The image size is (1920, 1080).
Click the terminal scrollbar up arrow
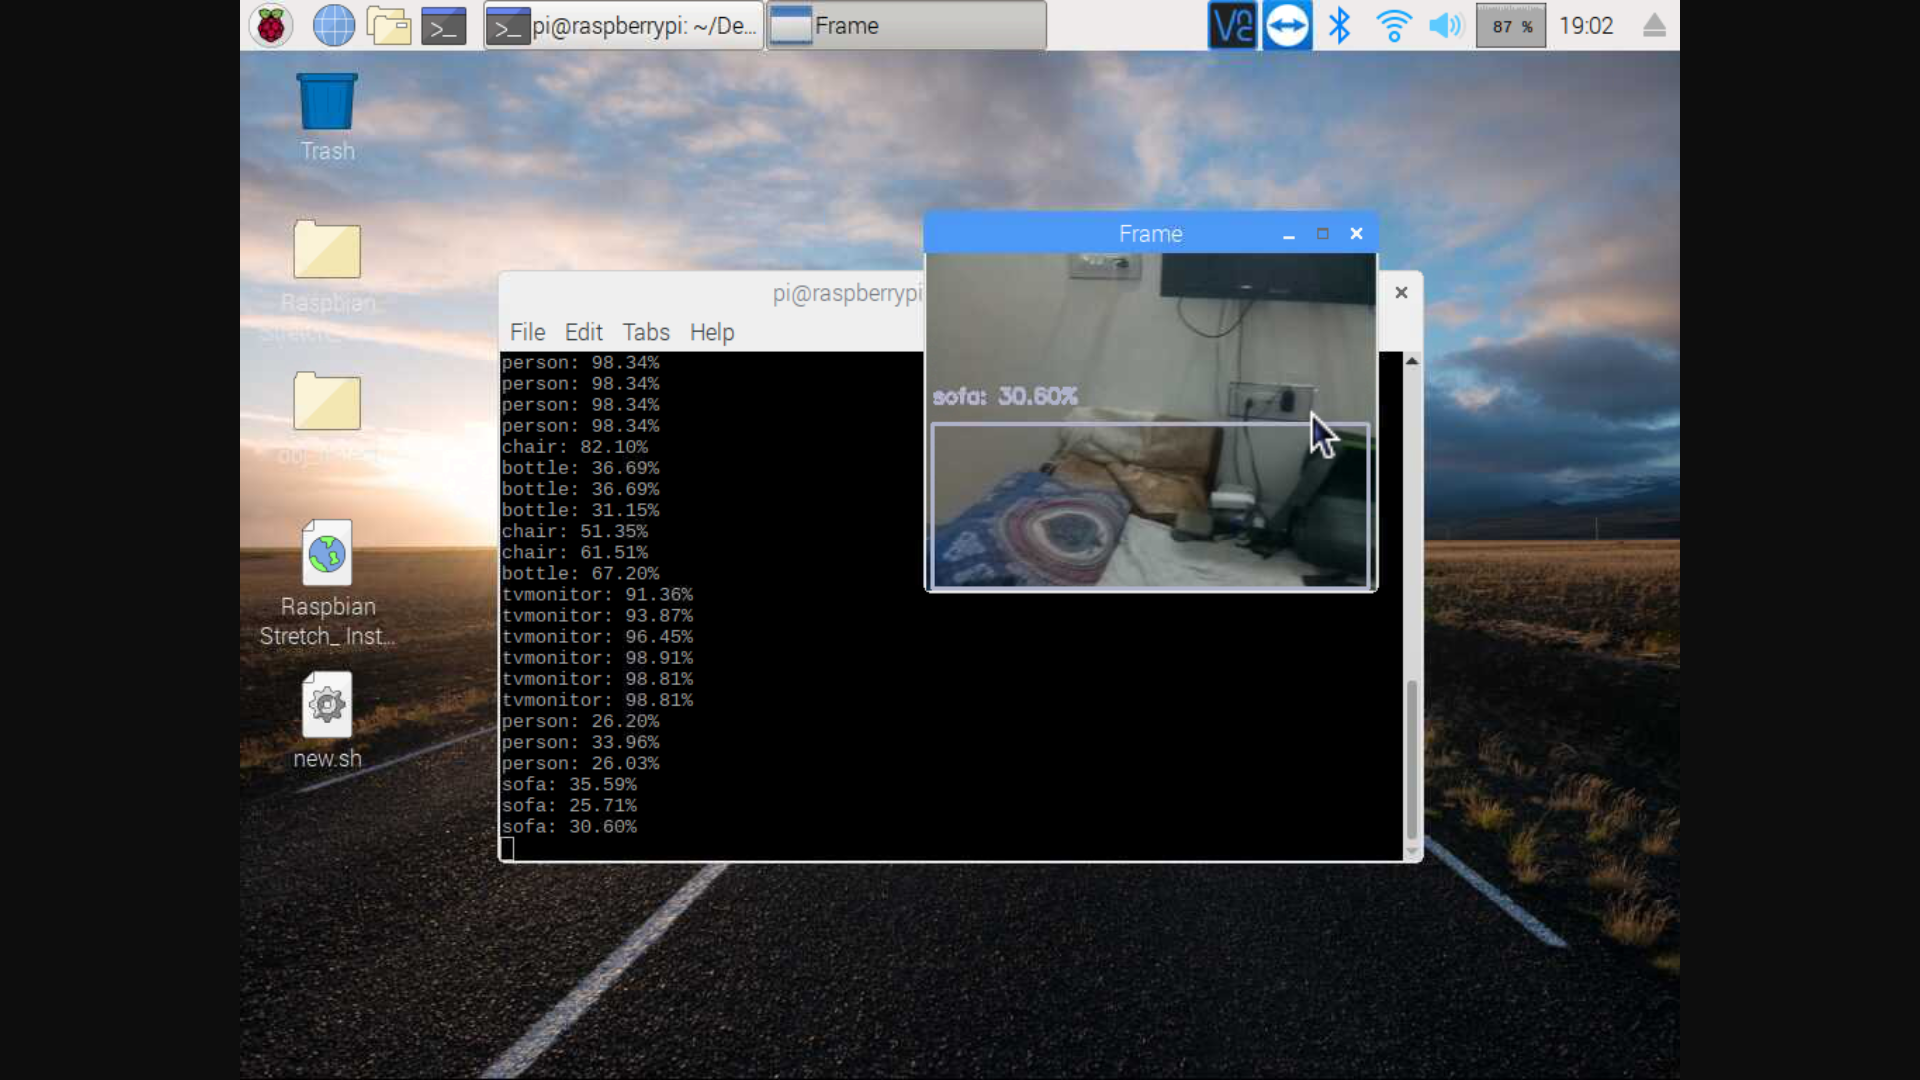(x=1411, y=361)
